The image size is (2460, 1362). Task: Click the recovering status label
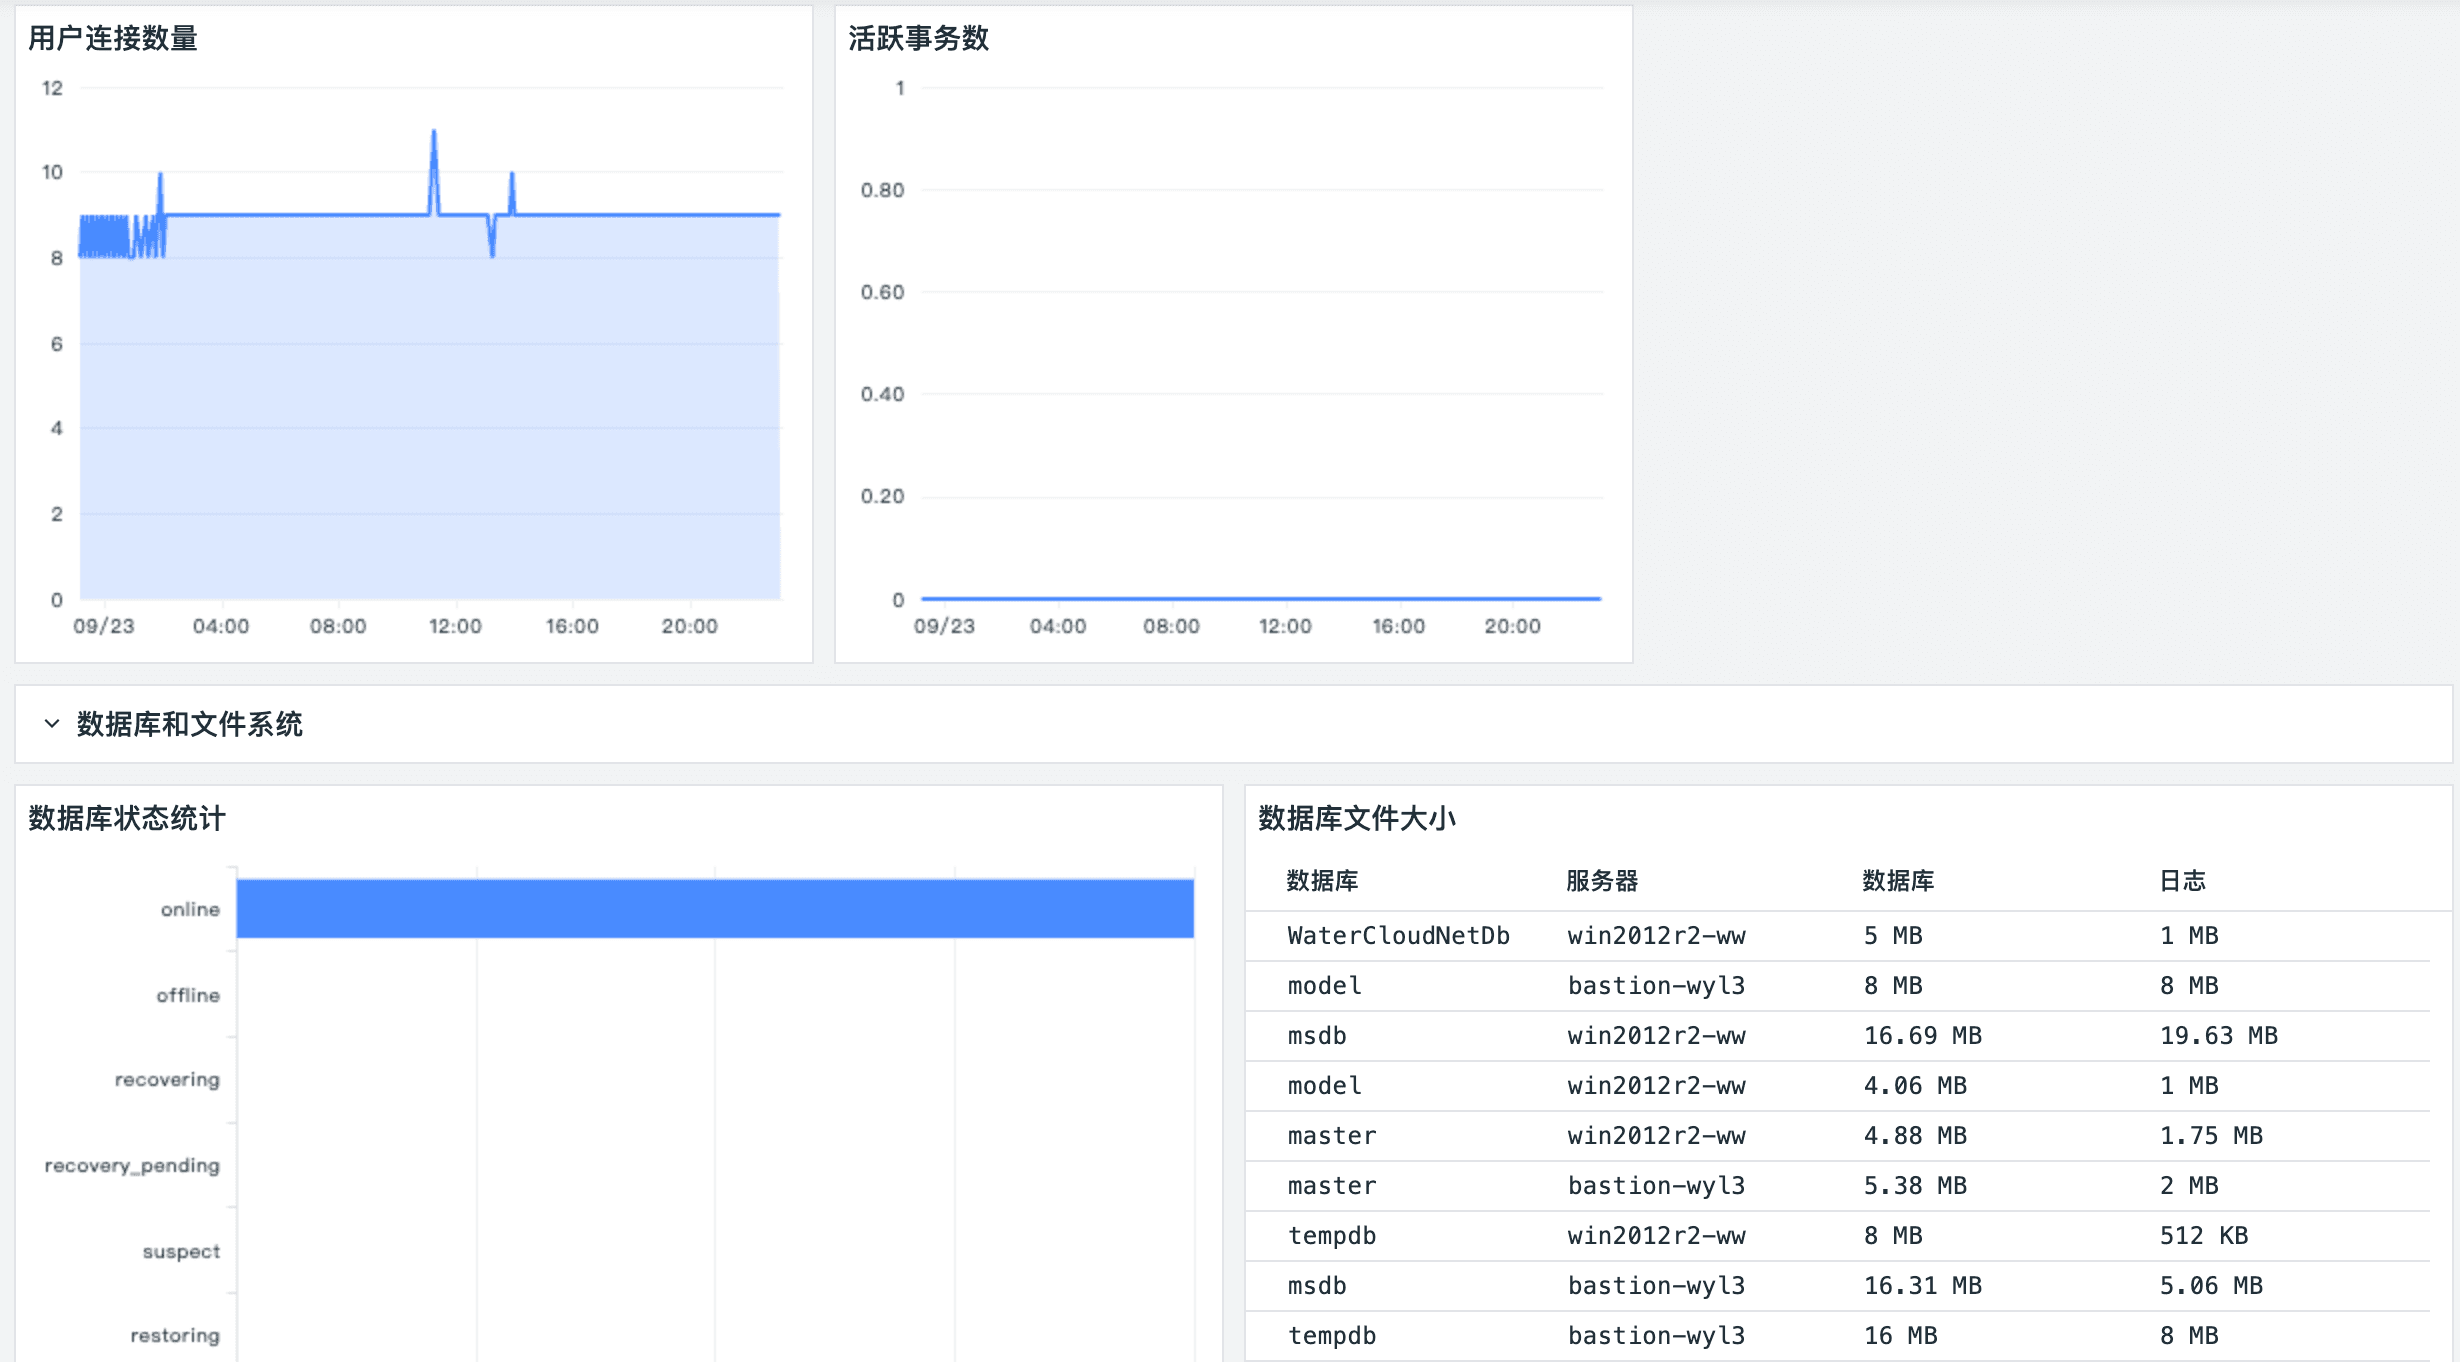pyautogui.click(x=167, y=1080)
